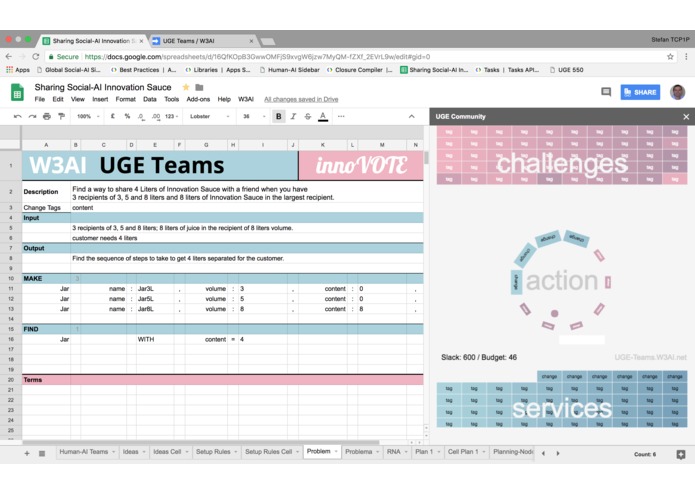This screenshot has height=494, width=695.
Task: Toggle italic formatting
Action: click(x=293, y=117)
